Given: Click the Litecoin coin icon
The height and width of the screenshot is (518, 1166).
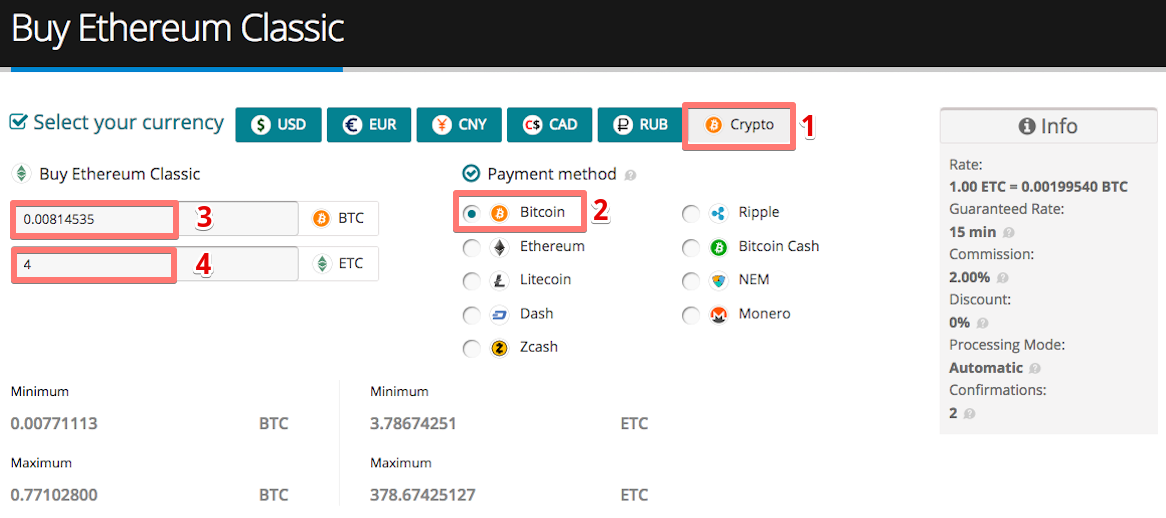Looking at the screenshot, I should coord(498,282).
